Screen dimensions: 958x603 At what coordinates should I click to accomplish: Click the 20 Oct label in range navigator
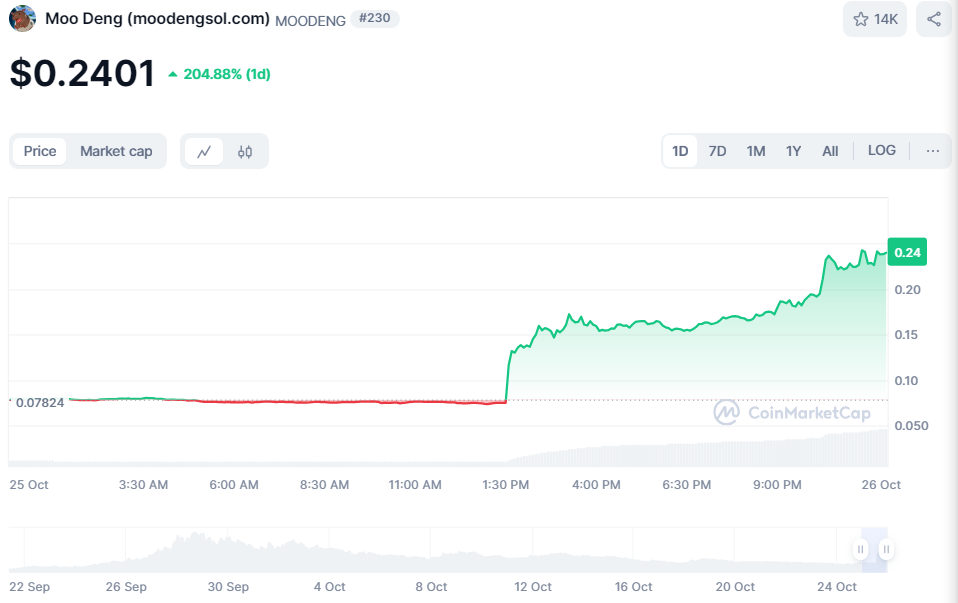[735, 587]
